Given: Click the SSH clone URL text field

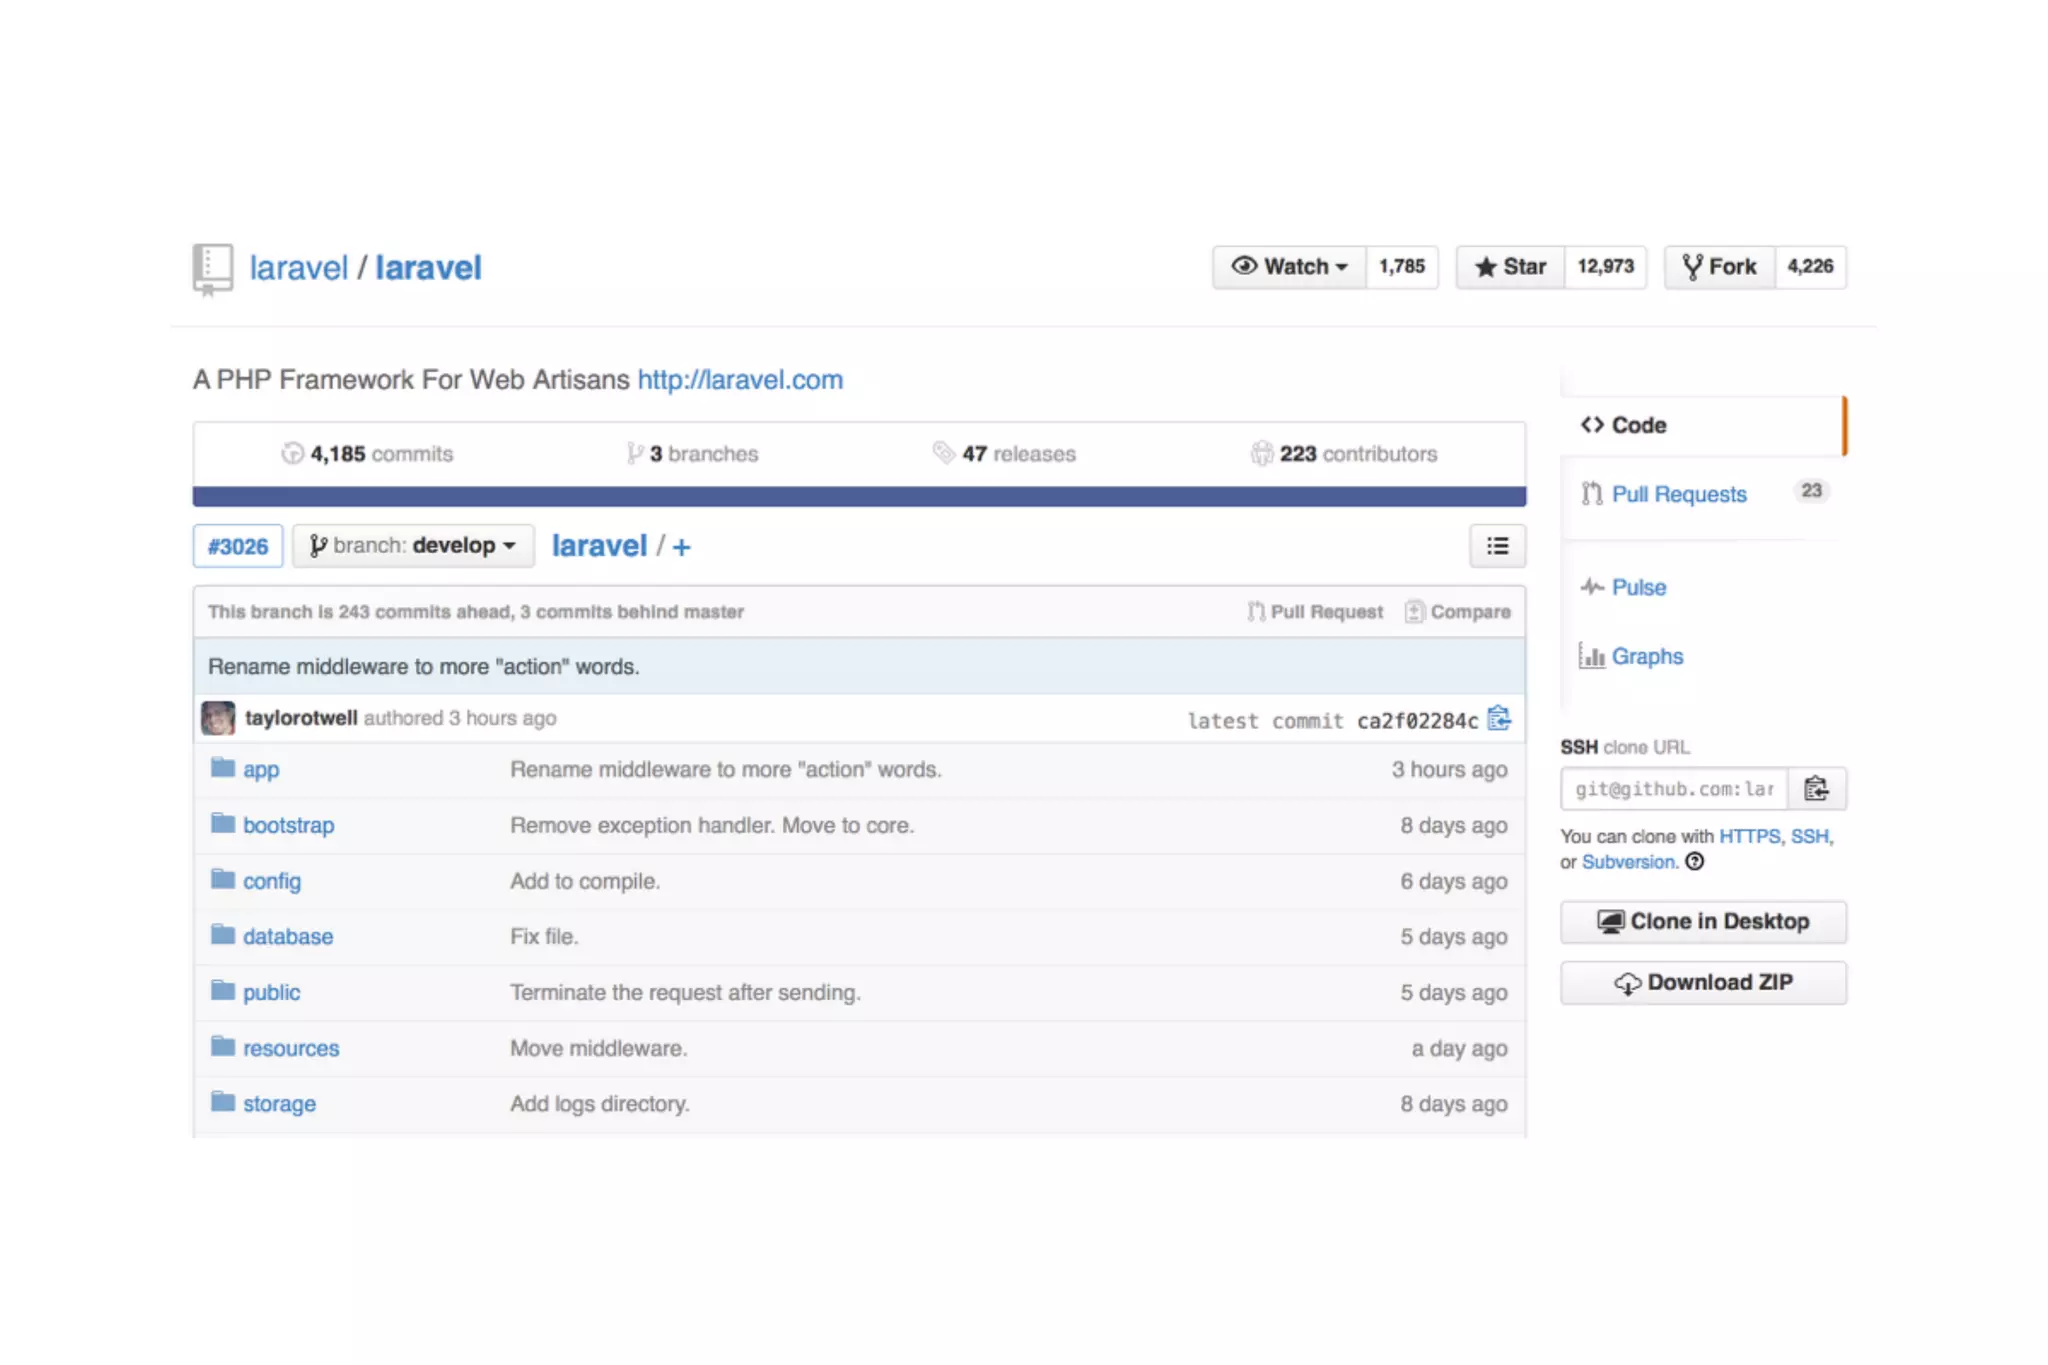Looking at the screenshot, I should click(x=1674, y=789).
